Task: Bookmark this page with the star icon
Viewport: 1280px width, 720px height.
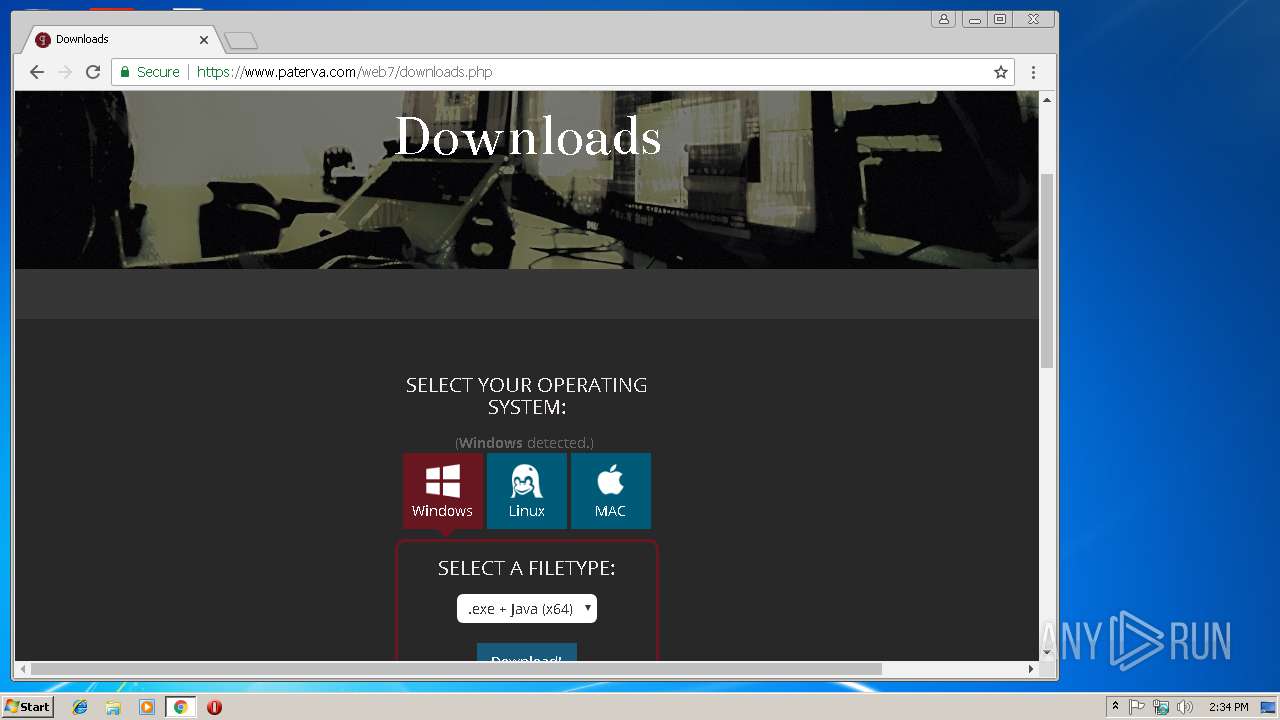Action: pyautogui.click(x=1000, y=72)
